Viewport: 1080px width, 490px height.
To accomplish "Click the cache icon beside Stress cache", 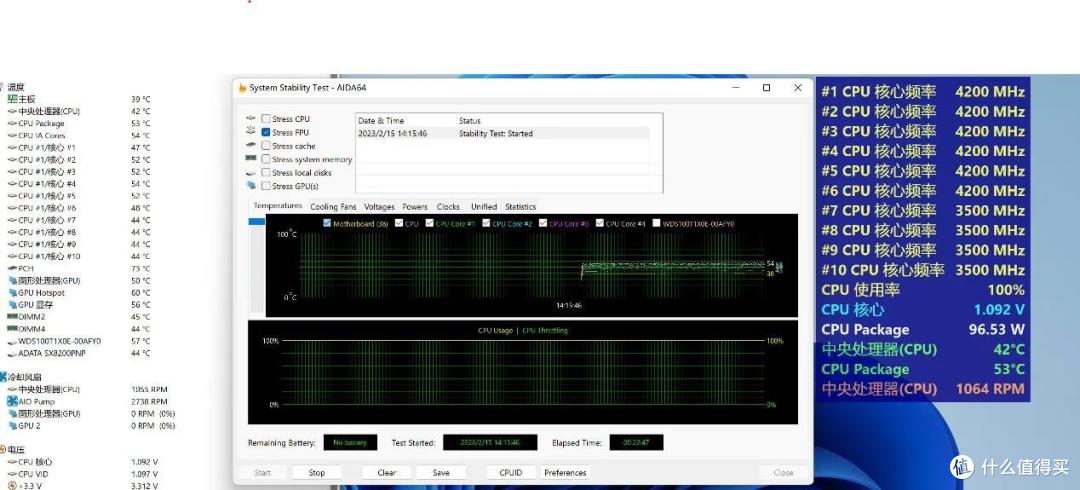I will (x=251, y=145).
